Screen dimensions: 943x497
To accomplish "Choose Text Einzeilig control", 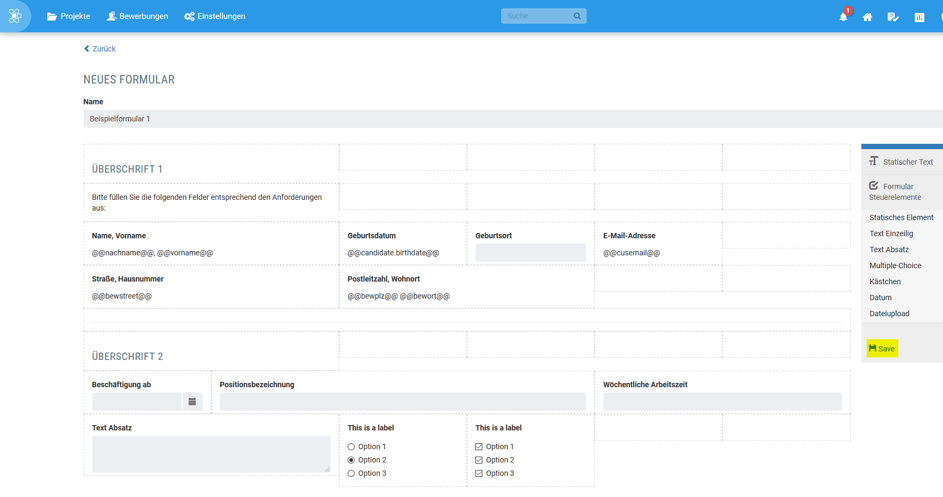I will coord(891,233).
